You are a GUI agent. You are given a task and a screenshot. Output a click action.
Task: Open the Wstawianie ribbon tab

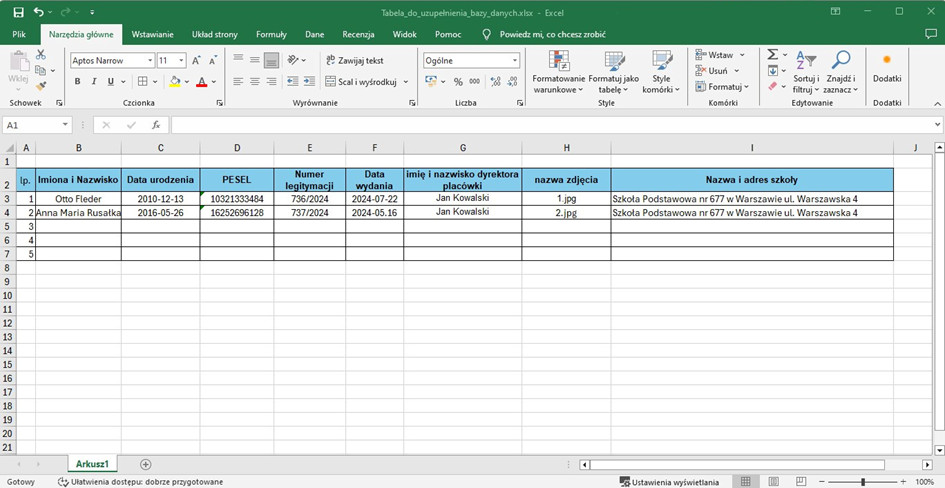point(154,34)
